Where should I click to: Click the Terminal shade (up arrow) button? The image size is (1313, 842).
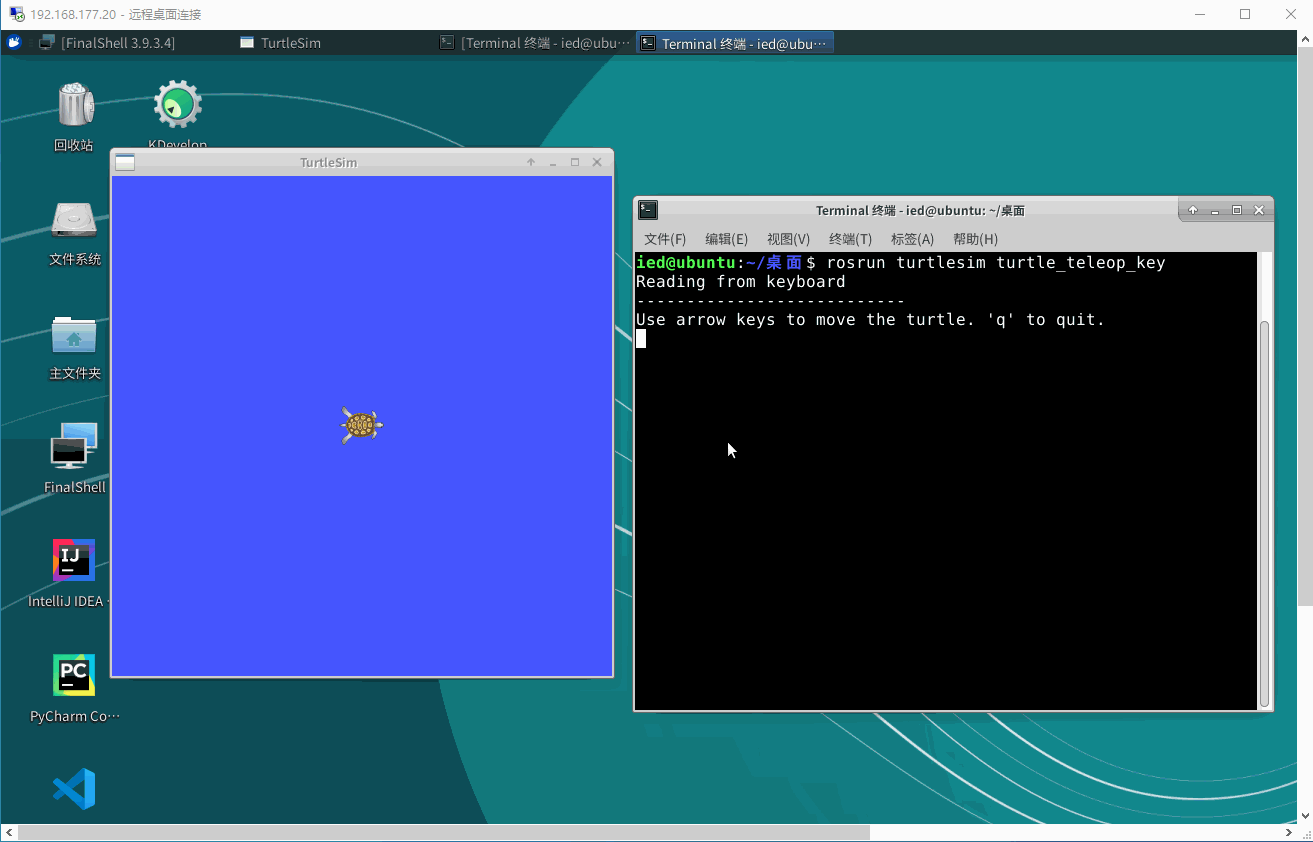point(1193,210)
